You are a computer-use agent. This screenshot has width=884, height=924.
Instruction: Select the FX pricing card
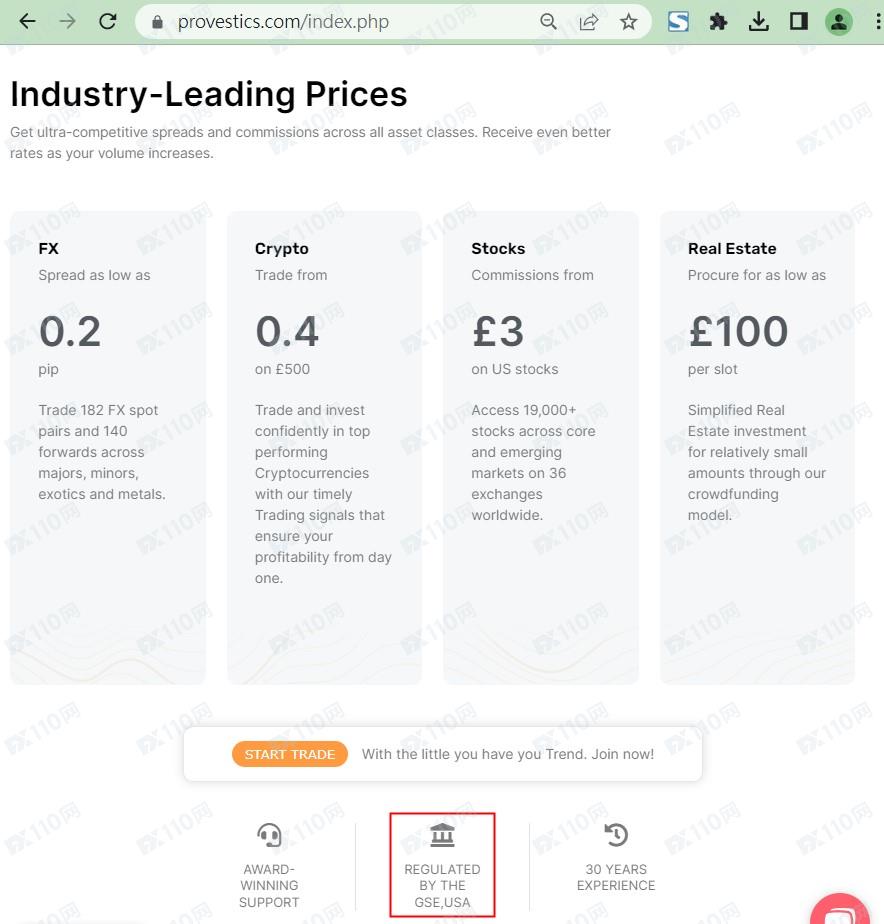click(x=108, y=447)
